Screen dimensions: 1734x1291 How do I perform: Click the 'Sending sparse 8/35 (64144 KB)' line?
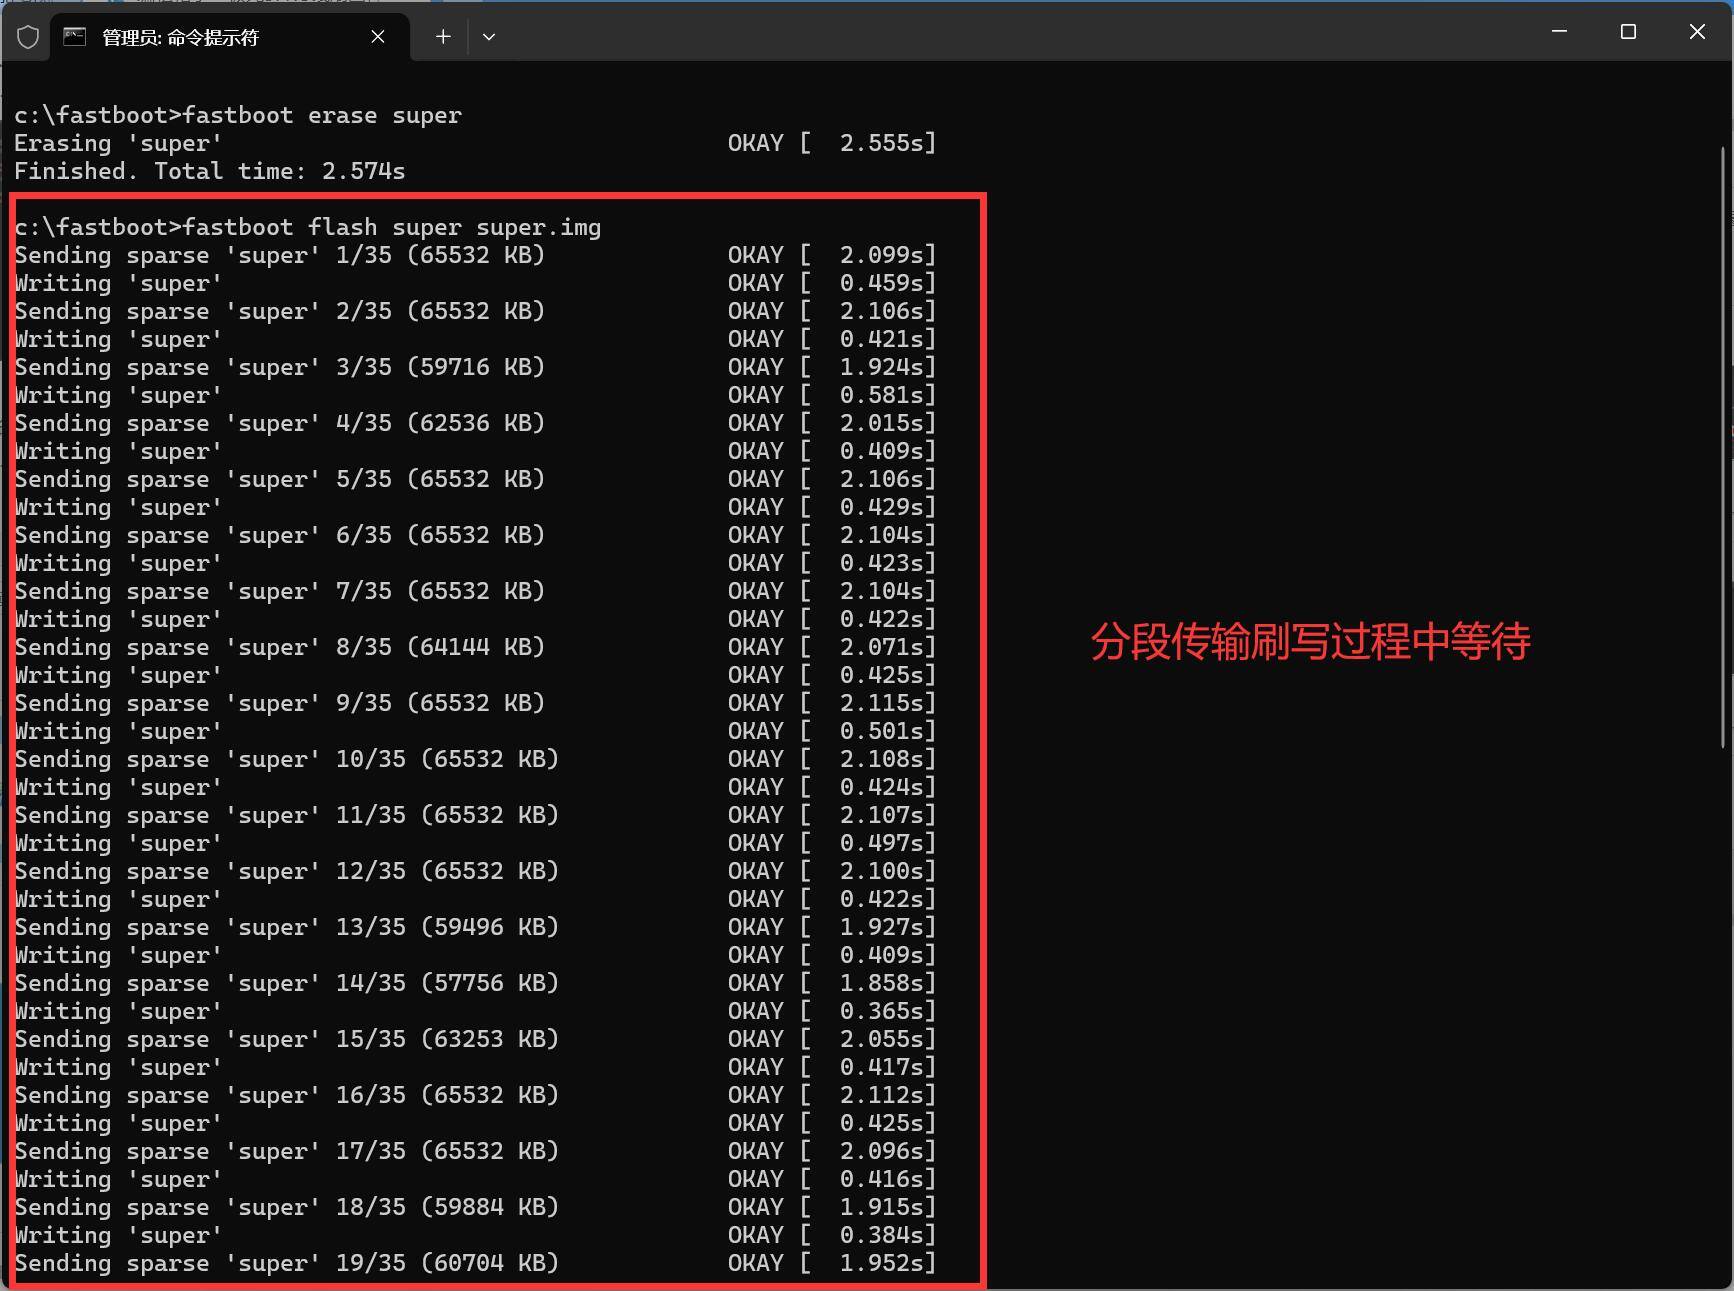(x=280, y=647)
